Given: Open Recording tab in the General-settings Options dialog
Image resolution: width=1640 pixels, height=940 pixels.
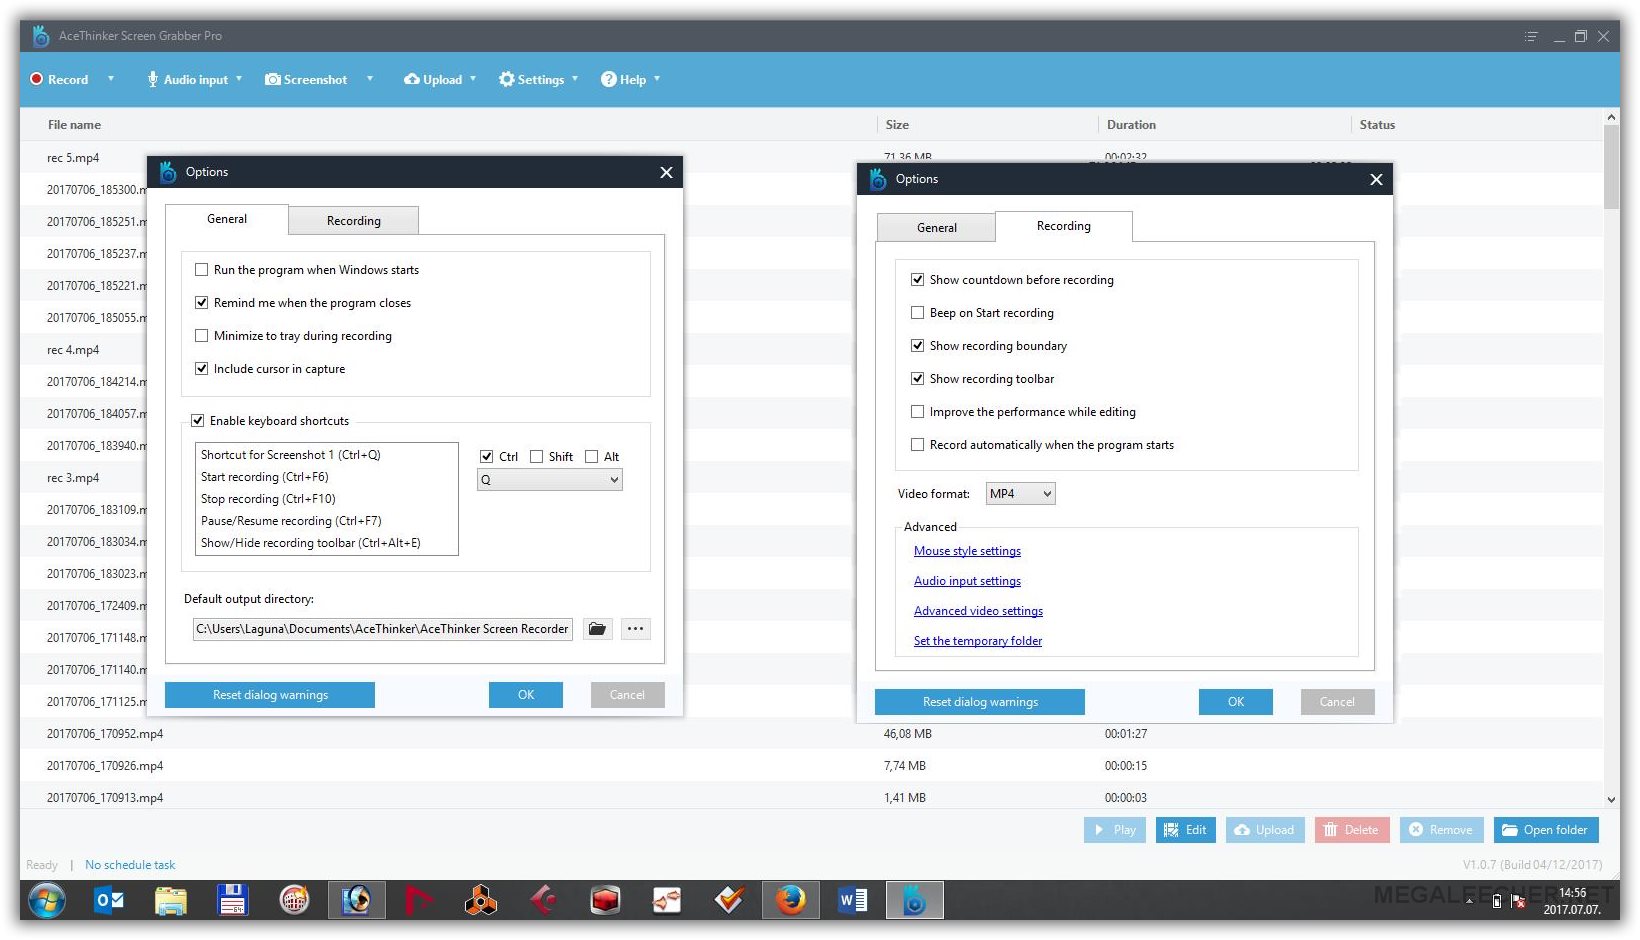Looking at the screenshot, I should [x=354, y=221].
